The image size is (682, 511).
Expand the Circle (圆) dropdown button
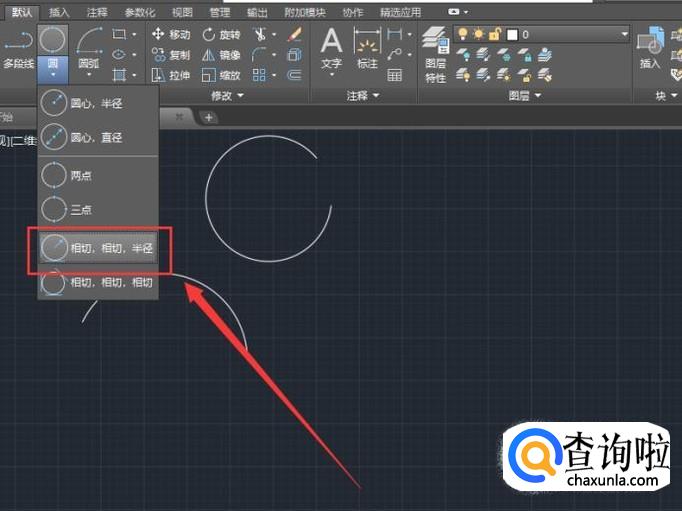coord(53,69)
